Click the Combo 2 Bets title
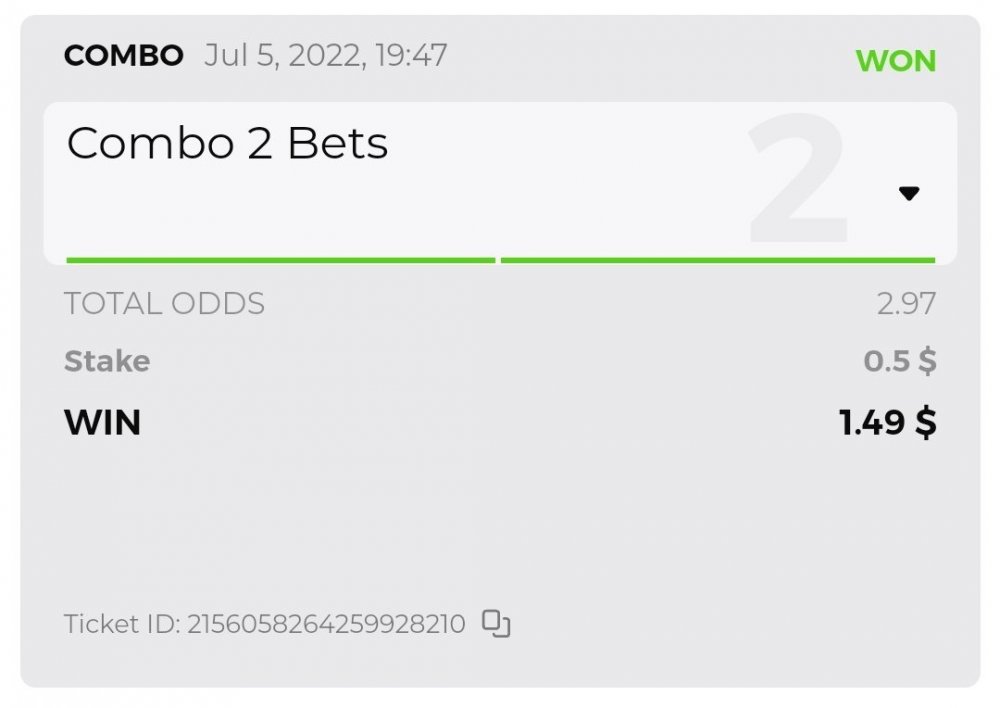Viewport: 1000px width, 708px height. click(x=227, y=144)
